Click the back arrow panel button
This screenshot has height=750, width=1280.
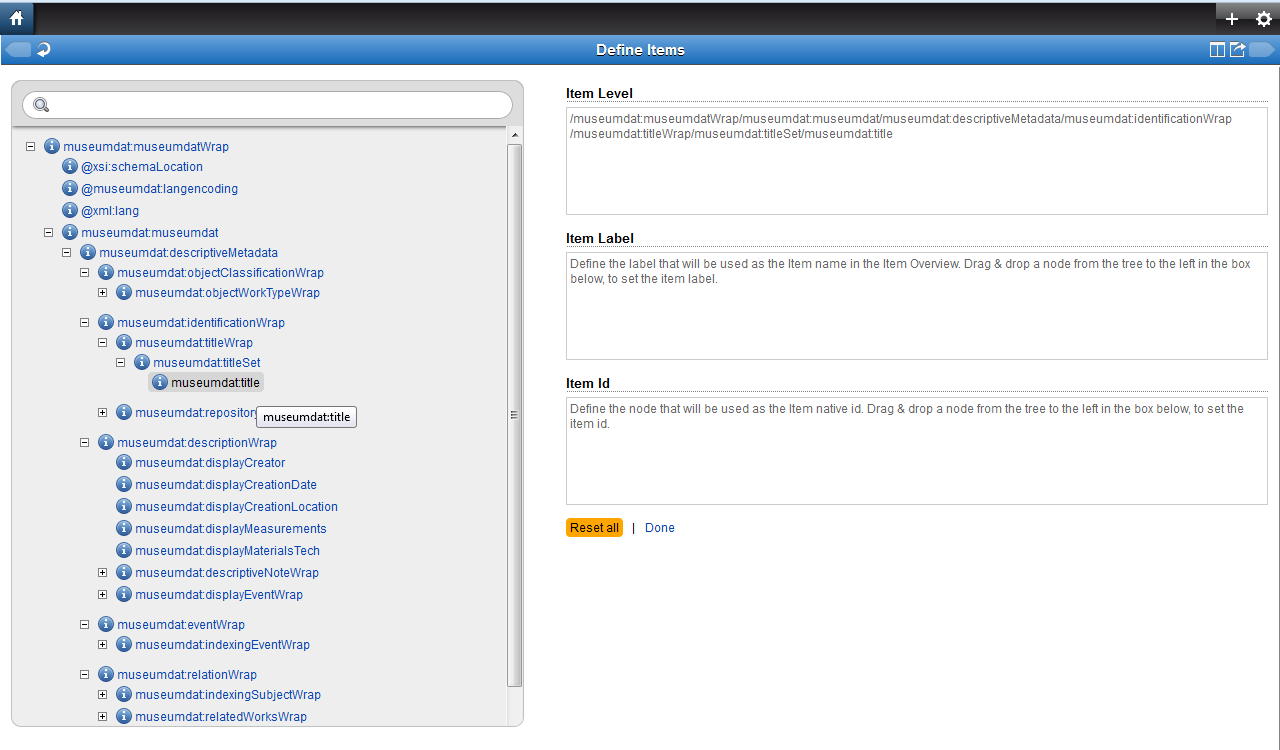coord(18,50)
